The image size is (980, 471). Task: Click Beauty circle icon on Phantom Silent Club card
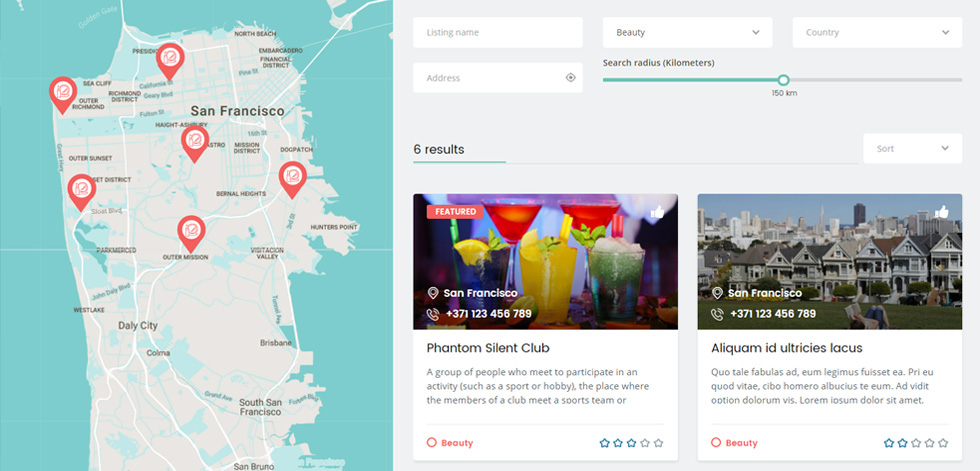pos(431,442)
